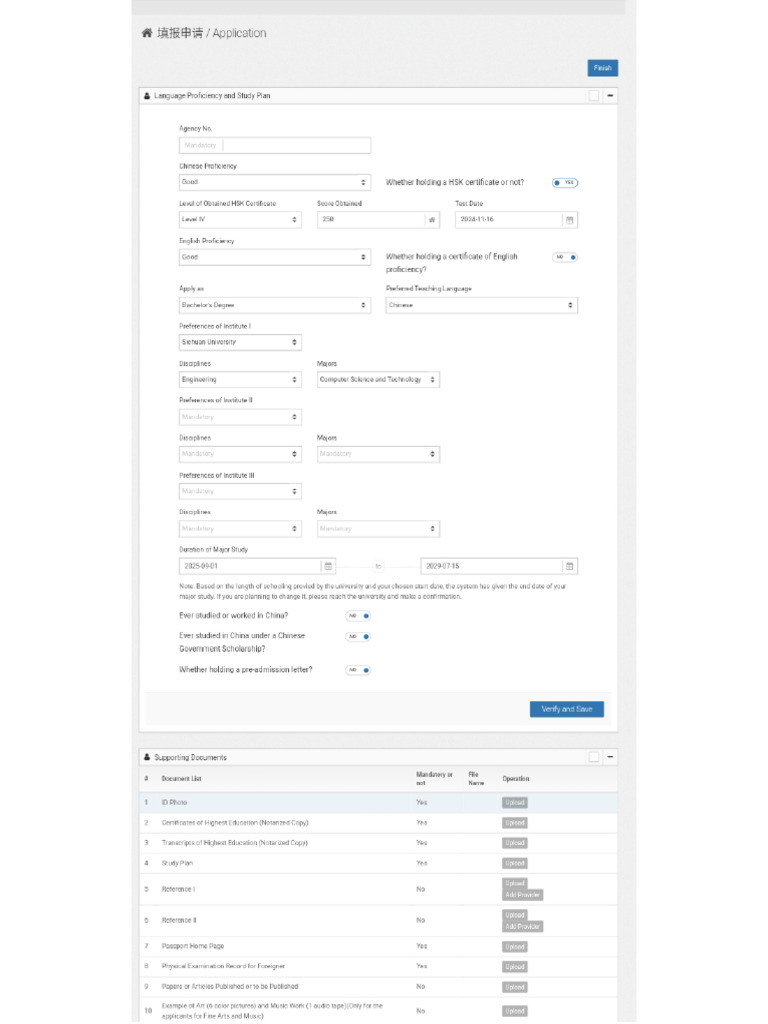Open calendar icon for Test Date
This screenshot has height=1024, width=768.
[570, 220]
